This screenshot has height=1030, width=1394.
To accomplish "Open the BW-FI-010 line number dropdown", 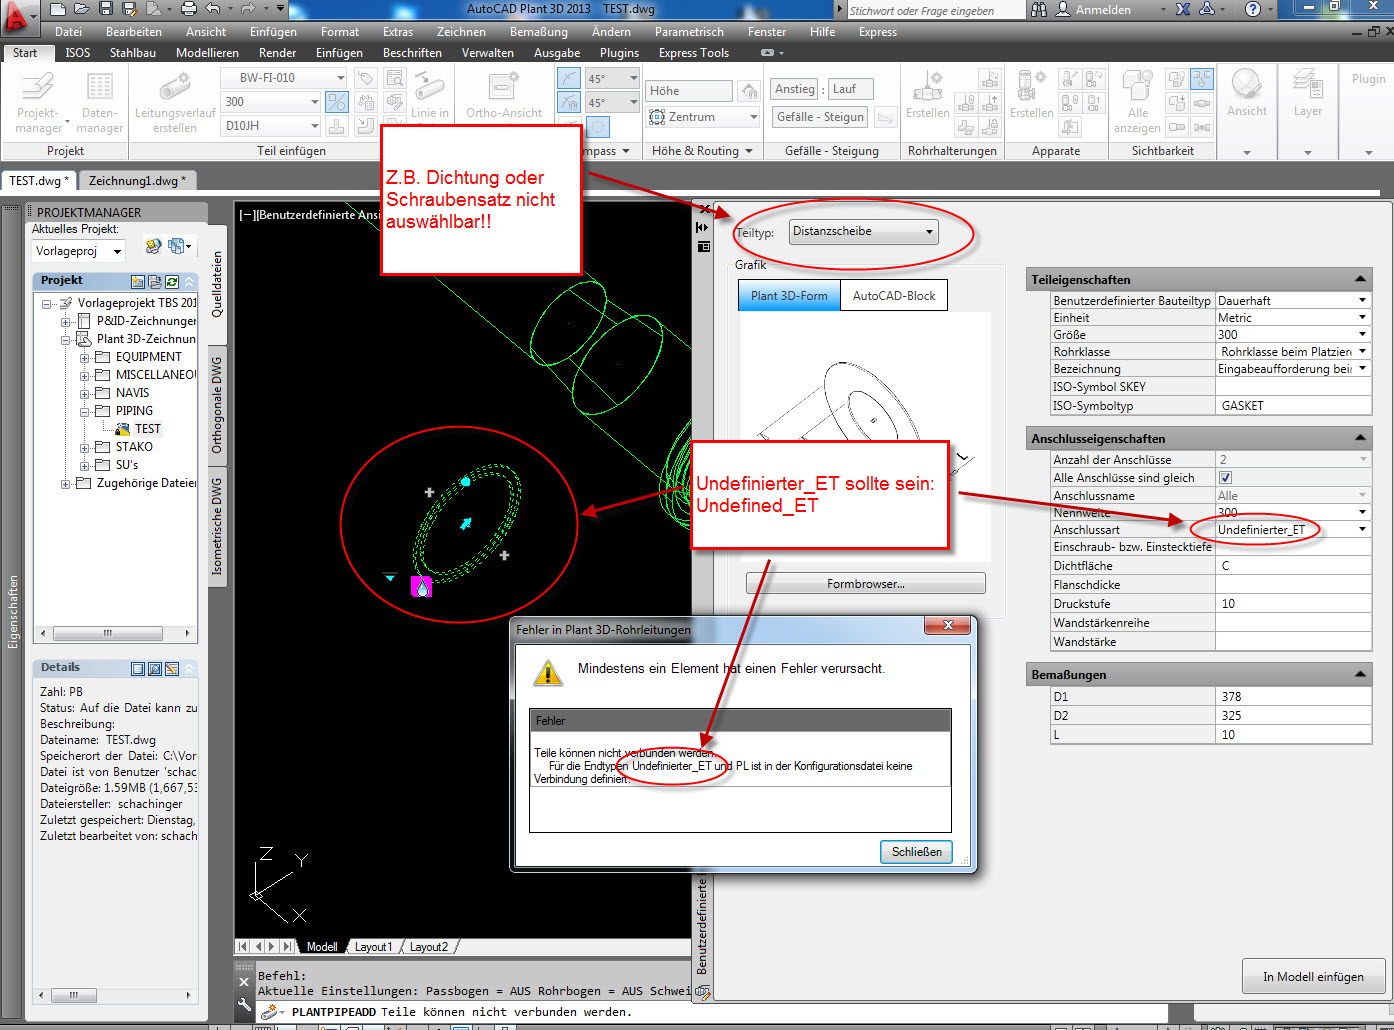I will click(x=341, y=78).
